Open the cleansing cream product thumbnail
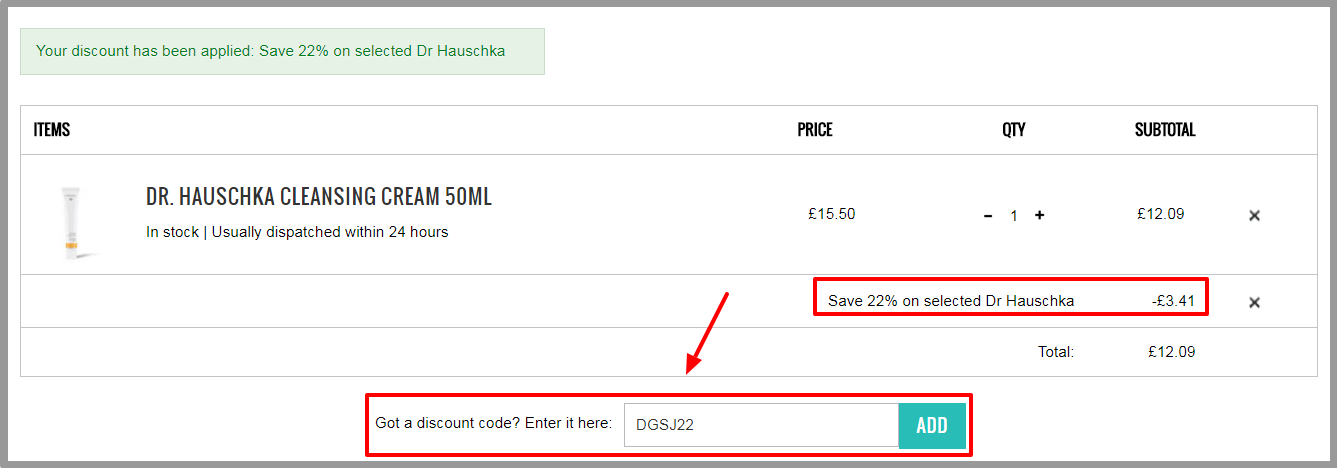This screenshot has width=1337, height=468. pyautogui.click(x=72, y=224)
